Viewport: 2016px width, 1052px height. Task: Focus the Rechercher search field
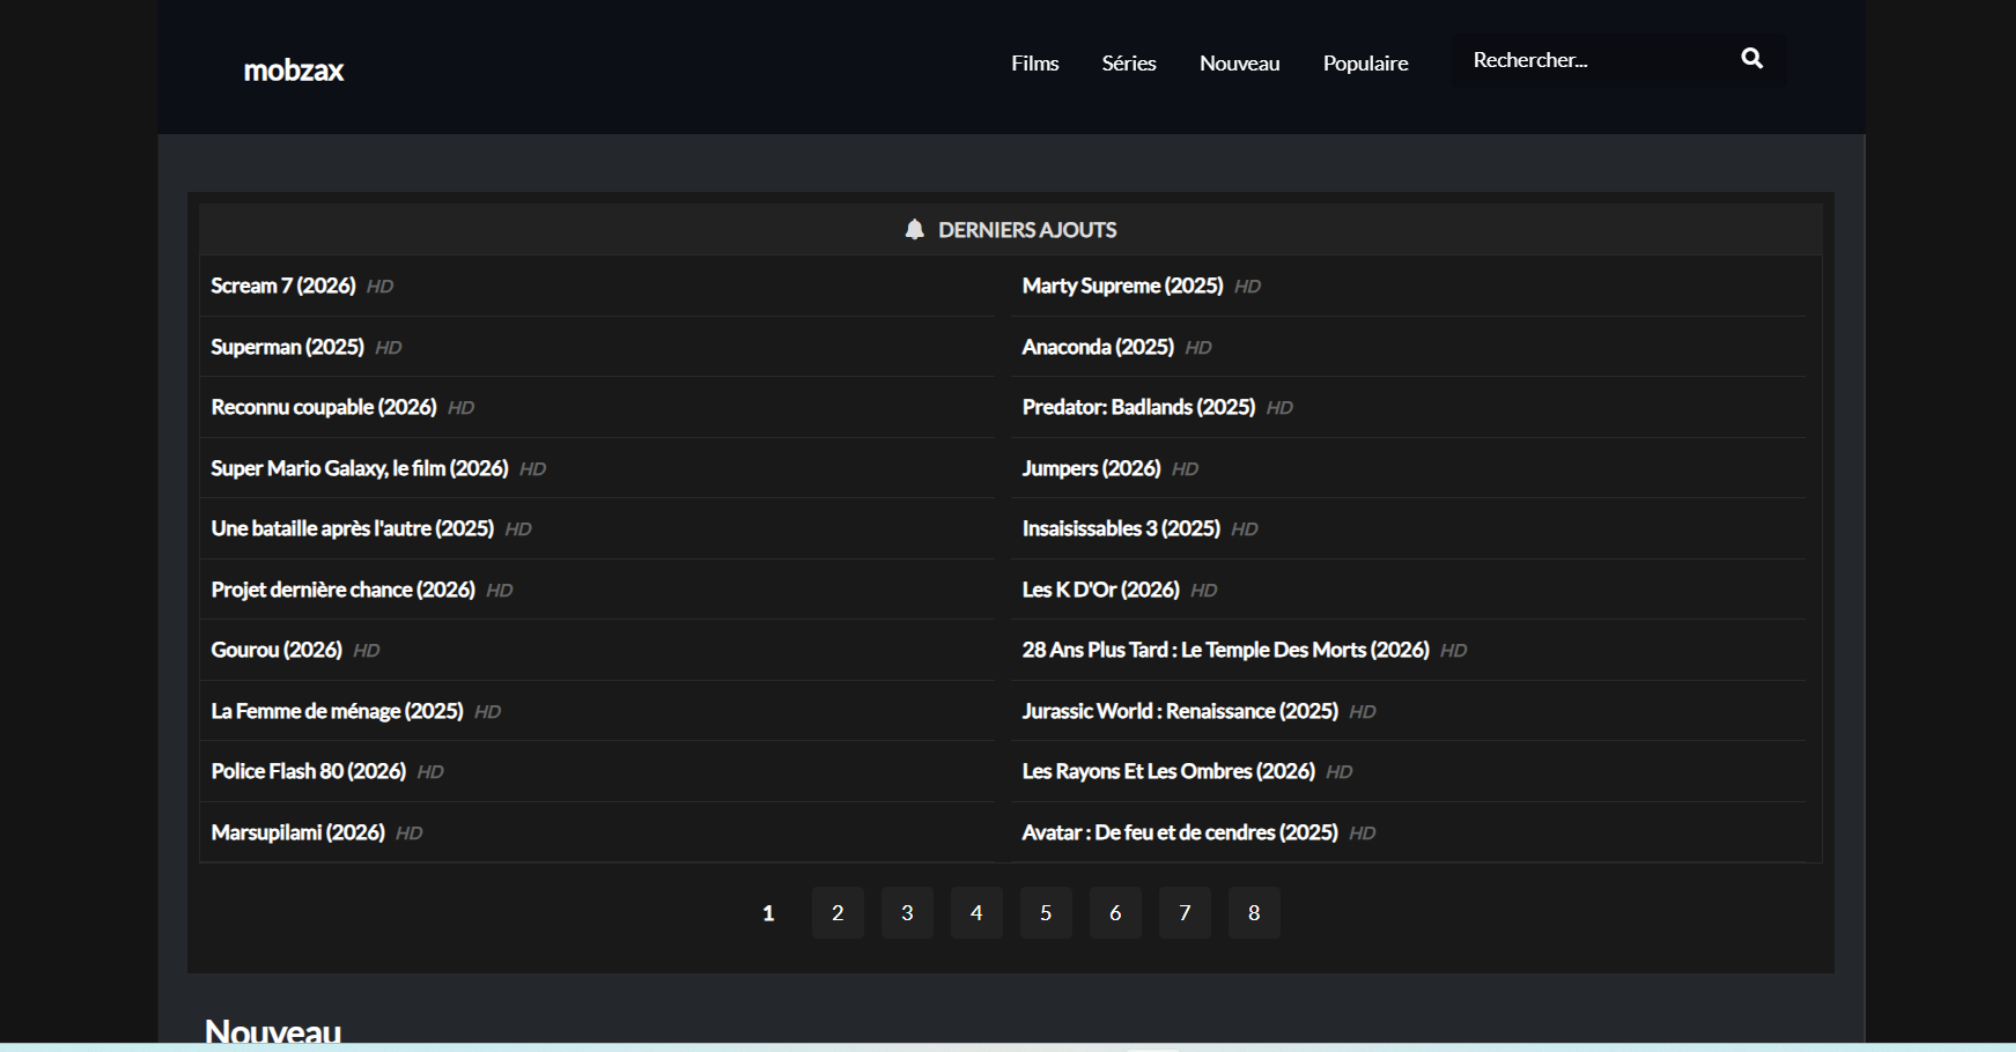click(1590, 60)
